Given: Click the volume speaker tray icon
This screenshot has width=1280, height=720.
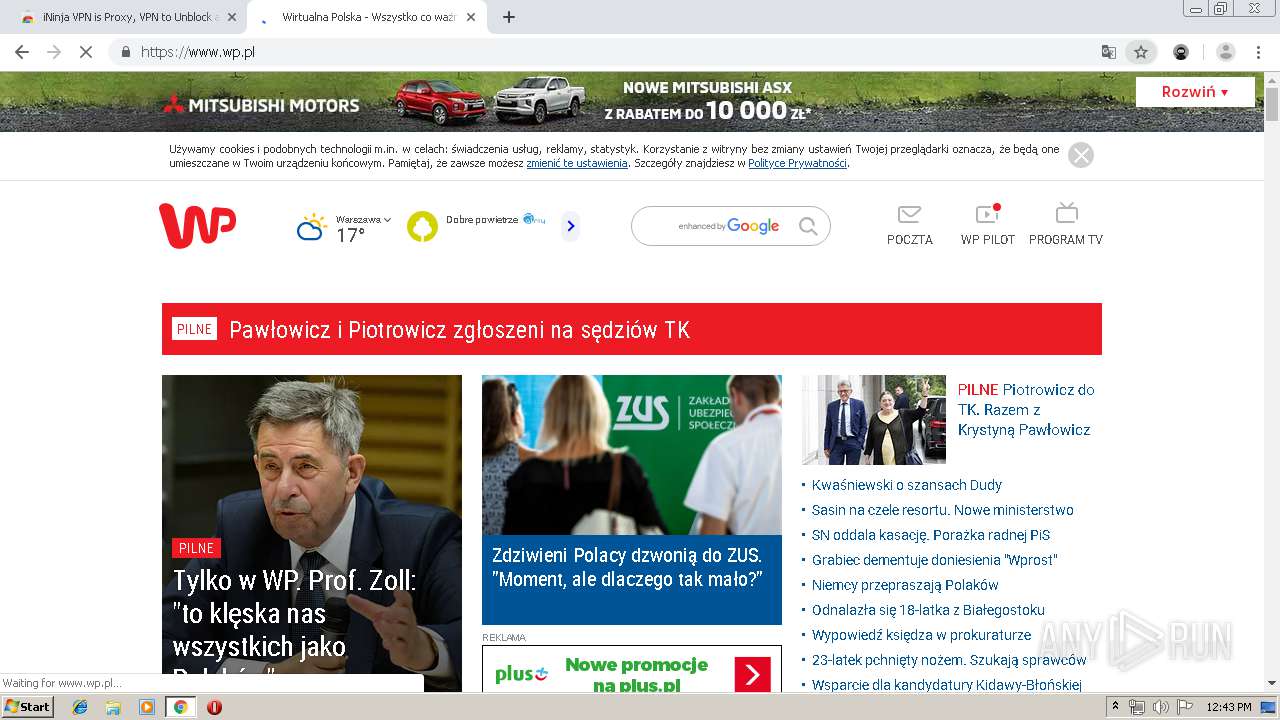Looking at the screenshot, I should pos(1160,707).
